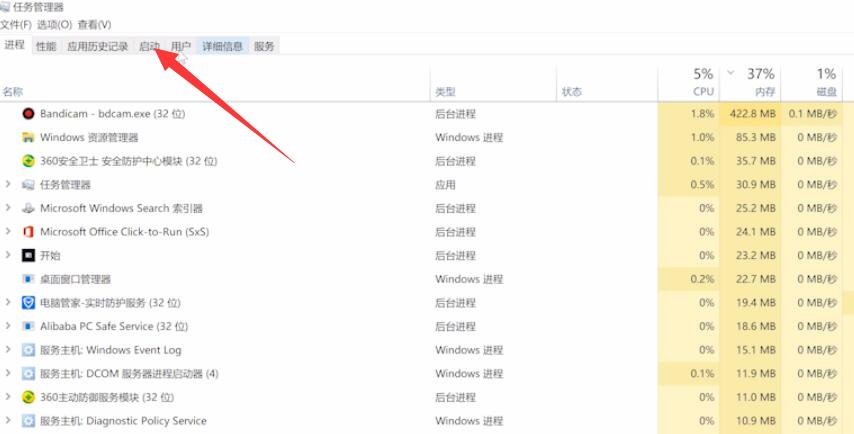Click the 1.8% CPU value

(x=702, y=114)
